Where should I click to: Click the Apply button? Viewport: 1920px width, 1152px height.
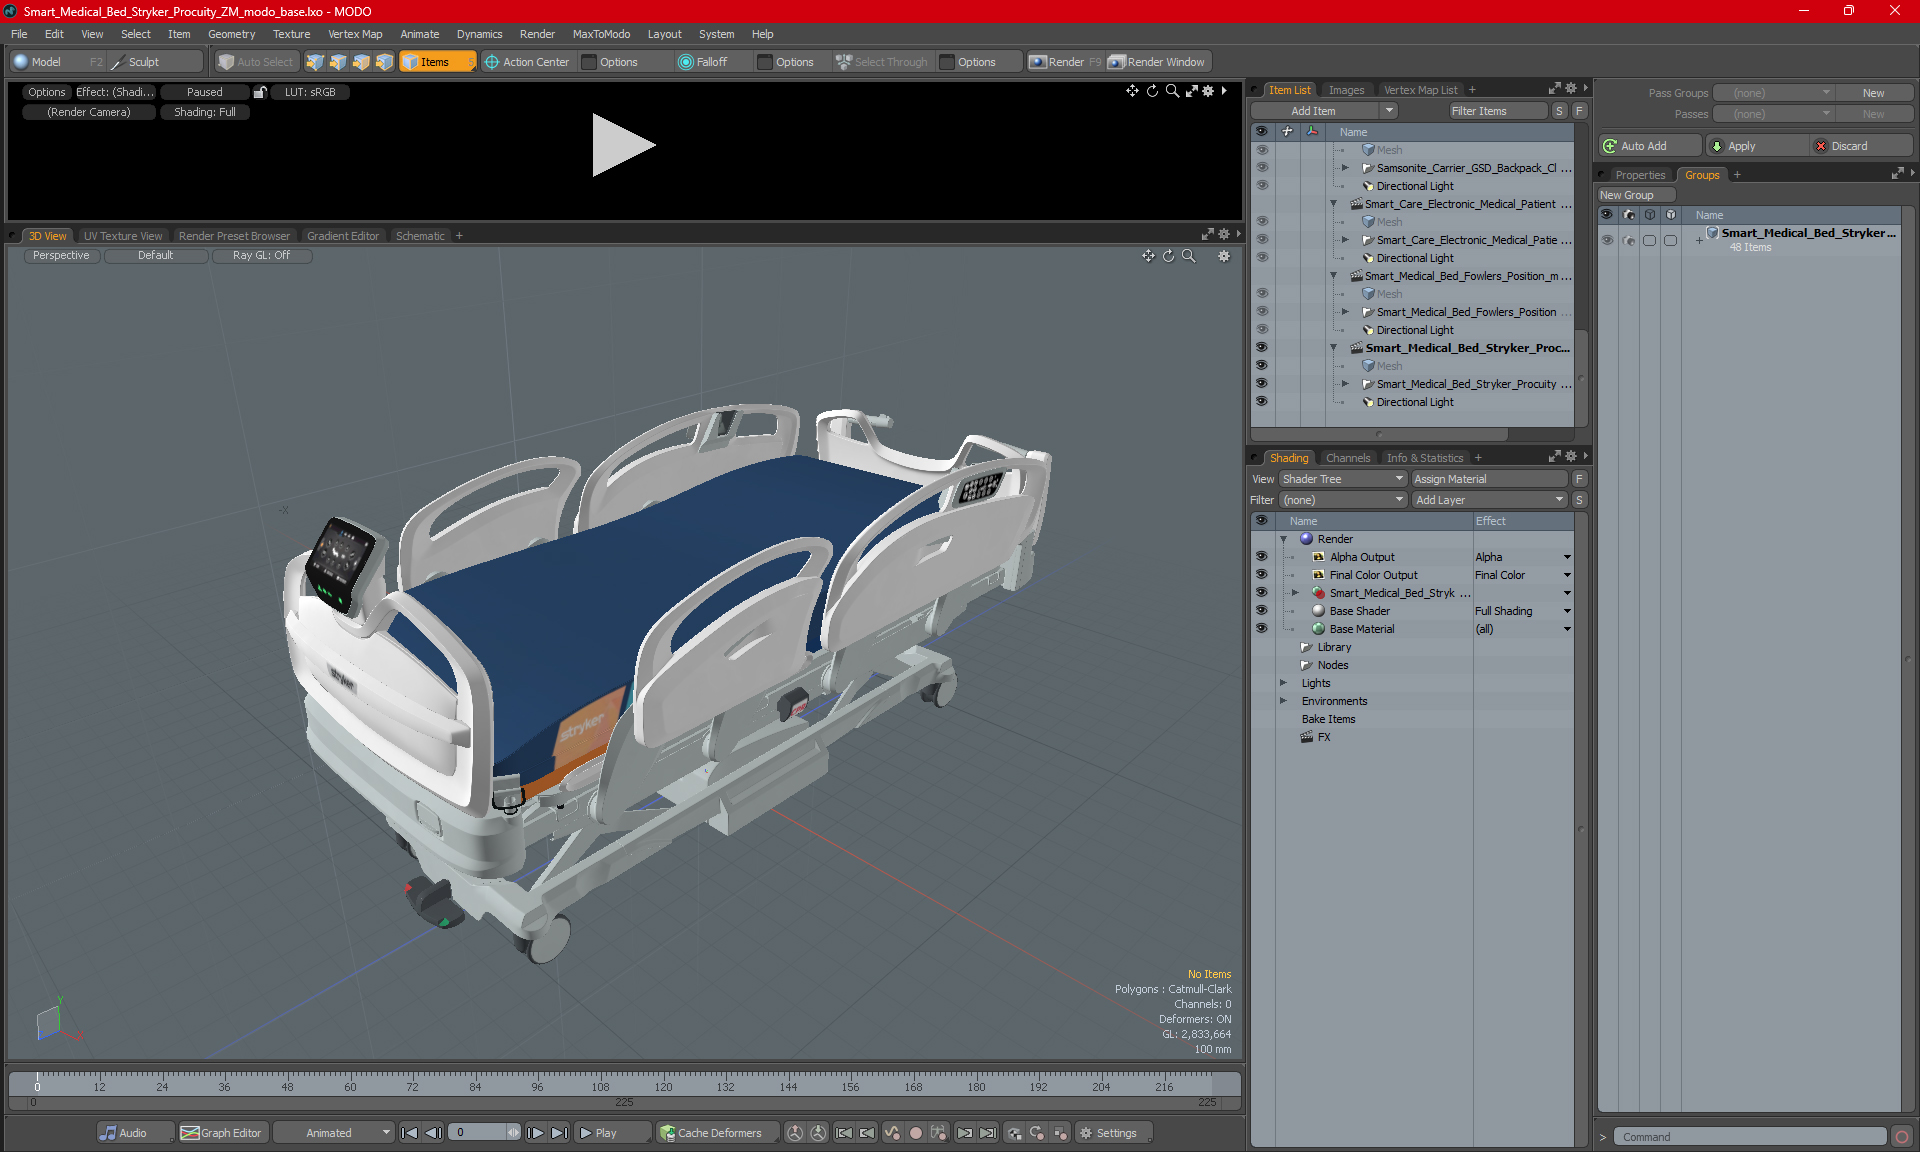pos(1758,146)
